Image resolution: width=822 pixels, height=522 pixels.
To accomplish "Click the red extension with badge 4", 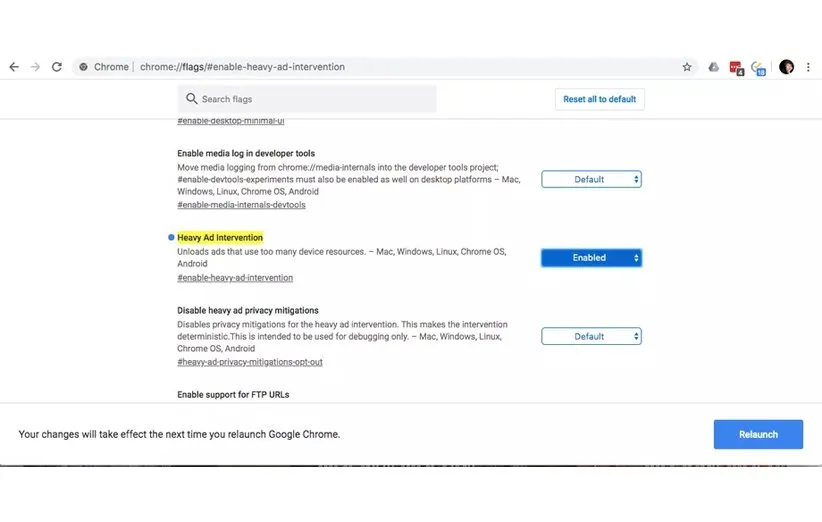I will [x=736, y=67].
